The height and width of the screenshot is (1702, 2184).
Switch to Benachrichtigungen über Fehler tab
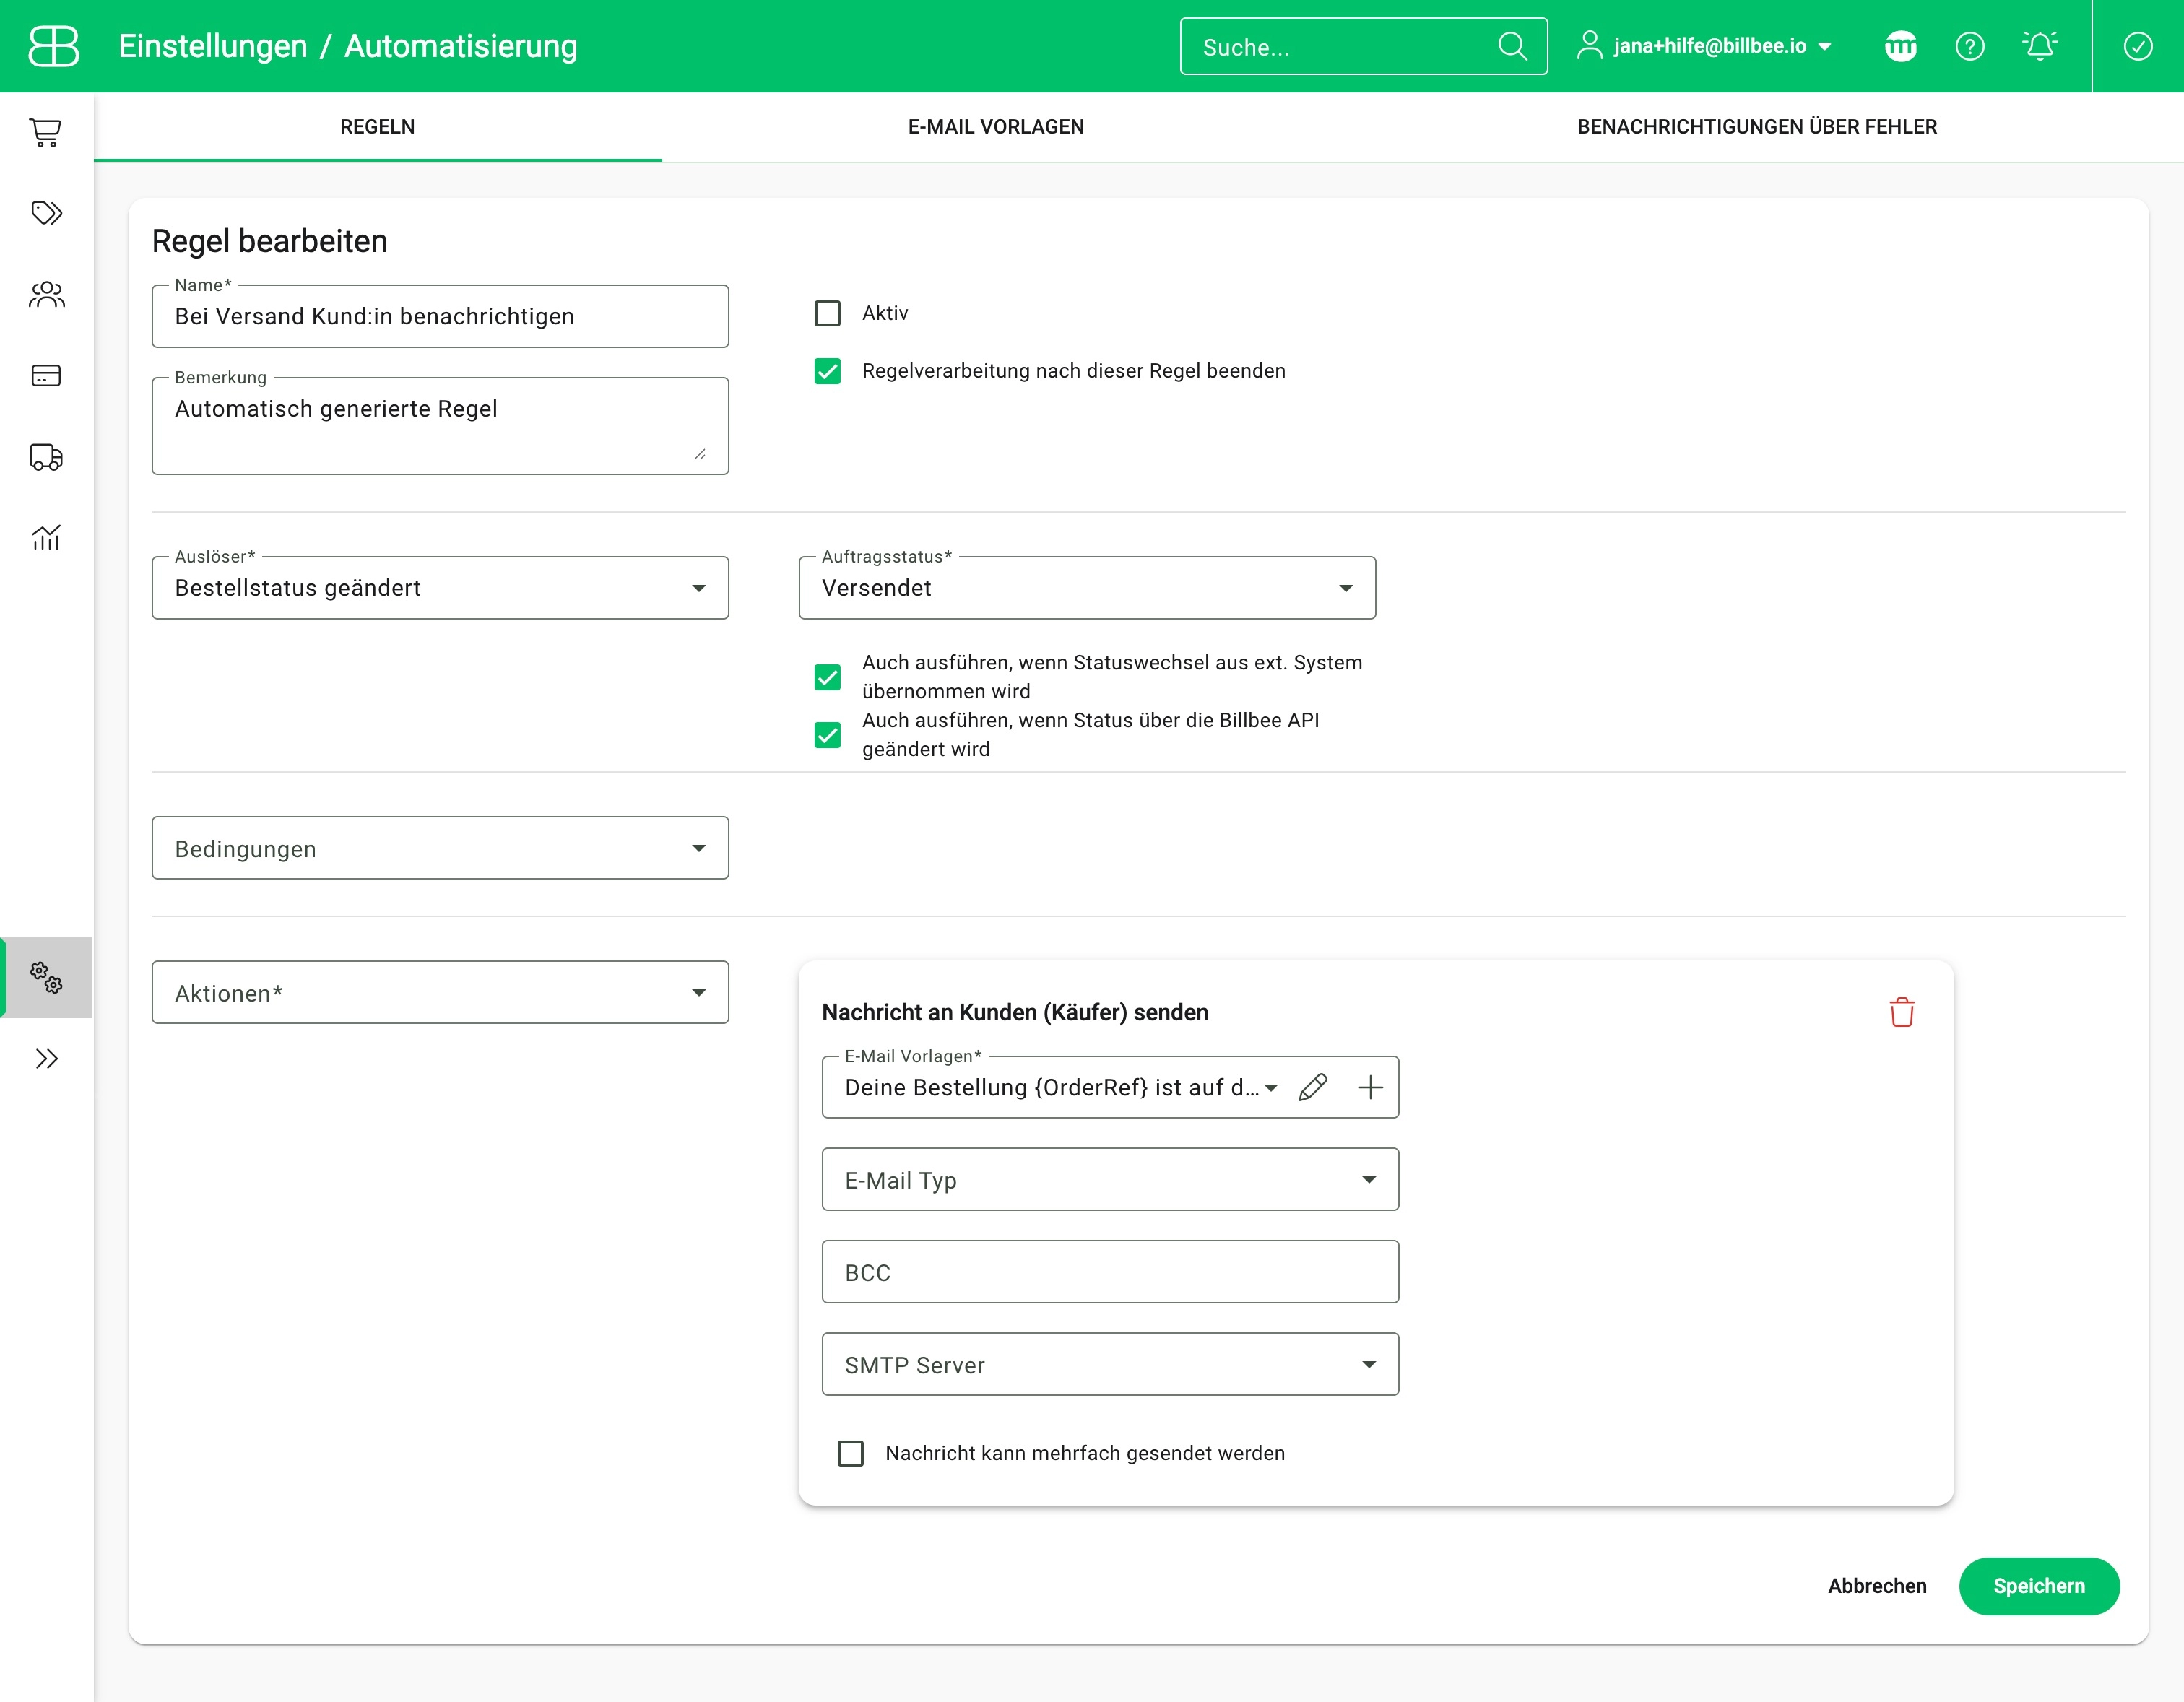[1757, 127]
